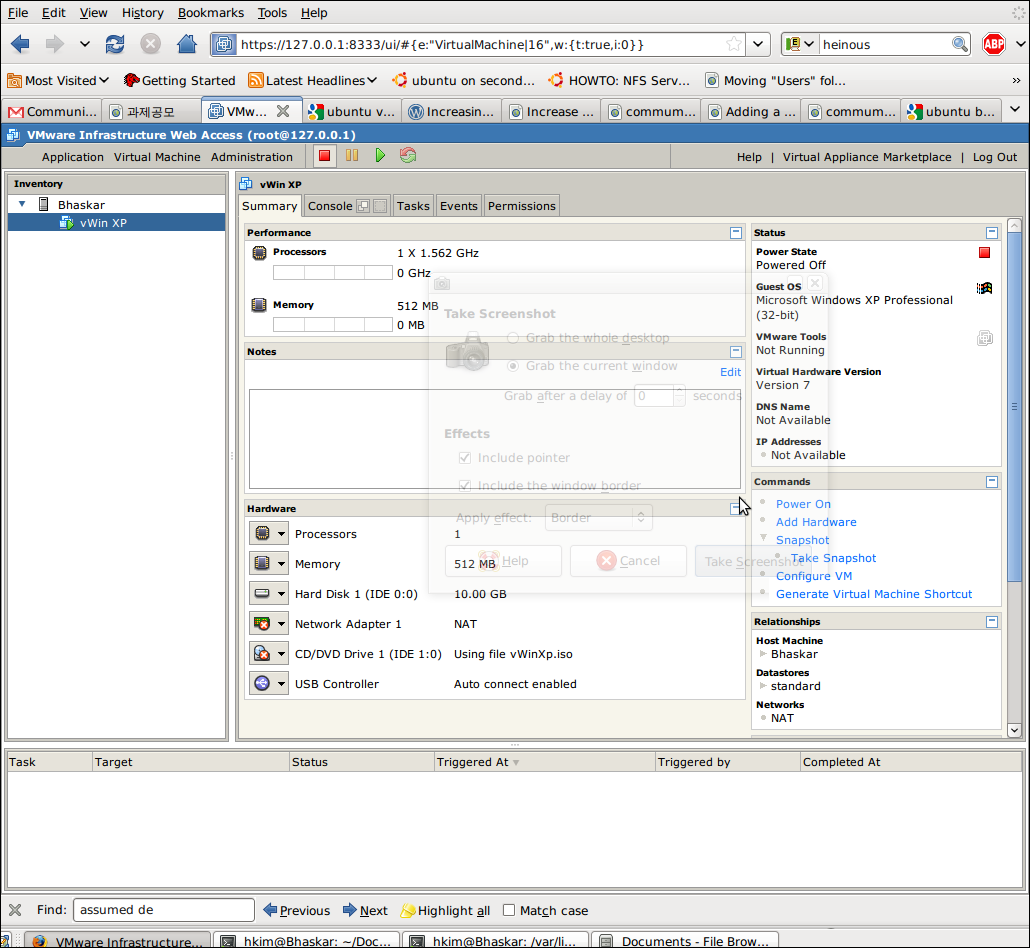1030x948 pixels.
Task: Open the History menu
Action: click(143, 12)
